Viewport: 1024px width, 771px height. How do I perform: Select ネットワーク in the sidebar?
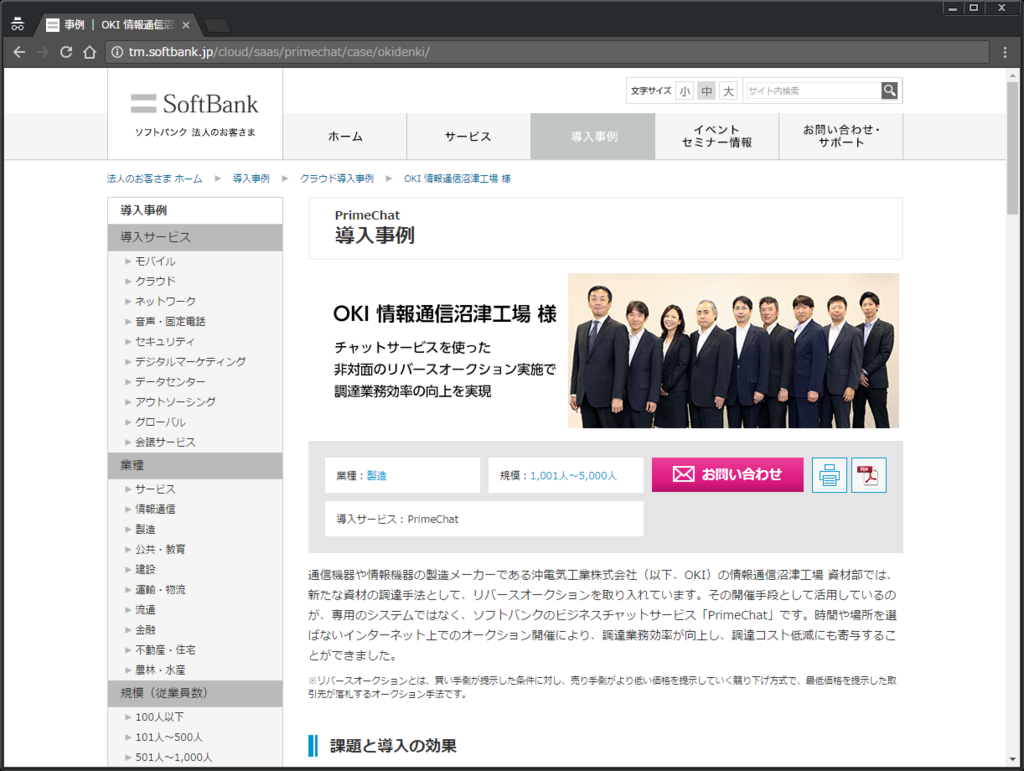click(165, 302)
